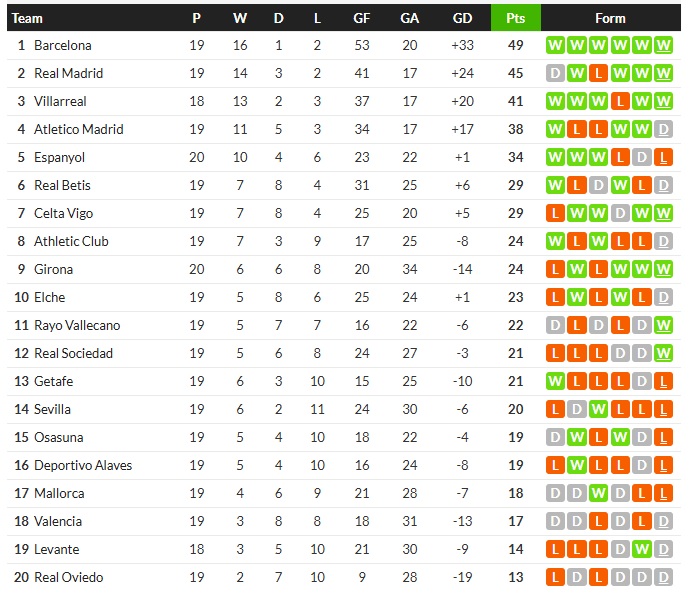Click the win badge in Rayo Vallecano's form
Screen dimensions: 698x600
click(x=664, y=325)
